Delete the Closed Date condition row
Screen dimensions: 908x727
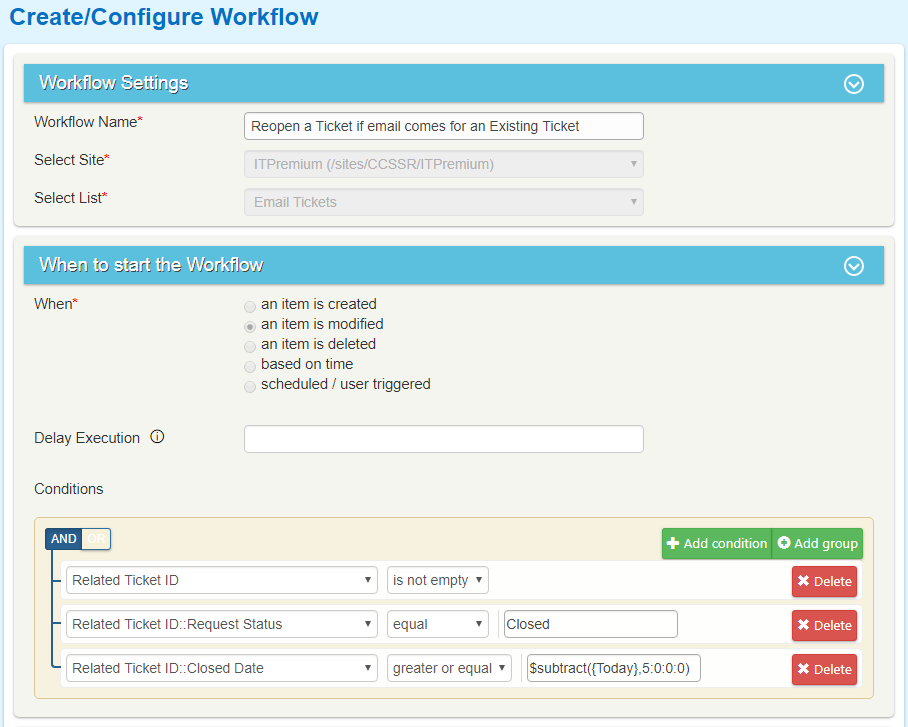click(x=824, y=669)
